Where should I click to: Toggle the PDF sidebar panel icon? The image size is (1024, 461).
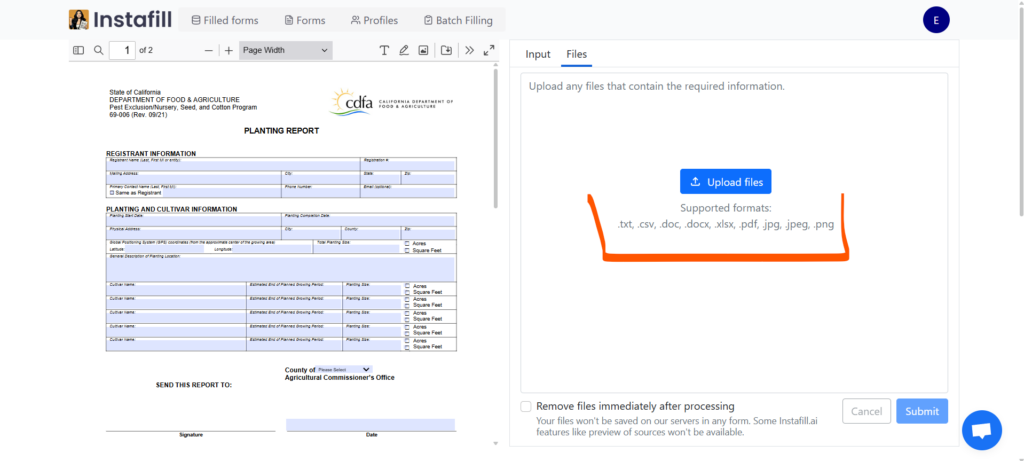(78, 50)
